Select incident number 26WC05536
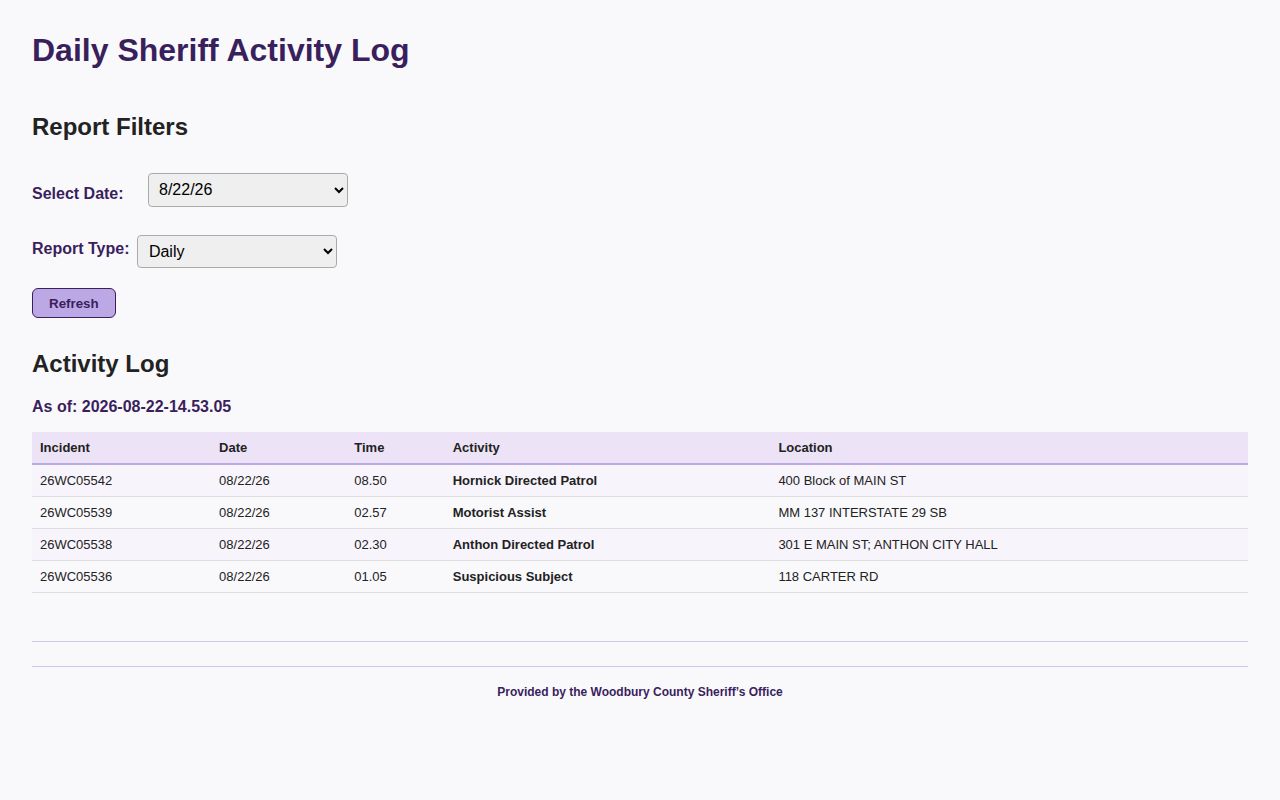This screenshot has height=800, width=1280. [x=76, y=577]
